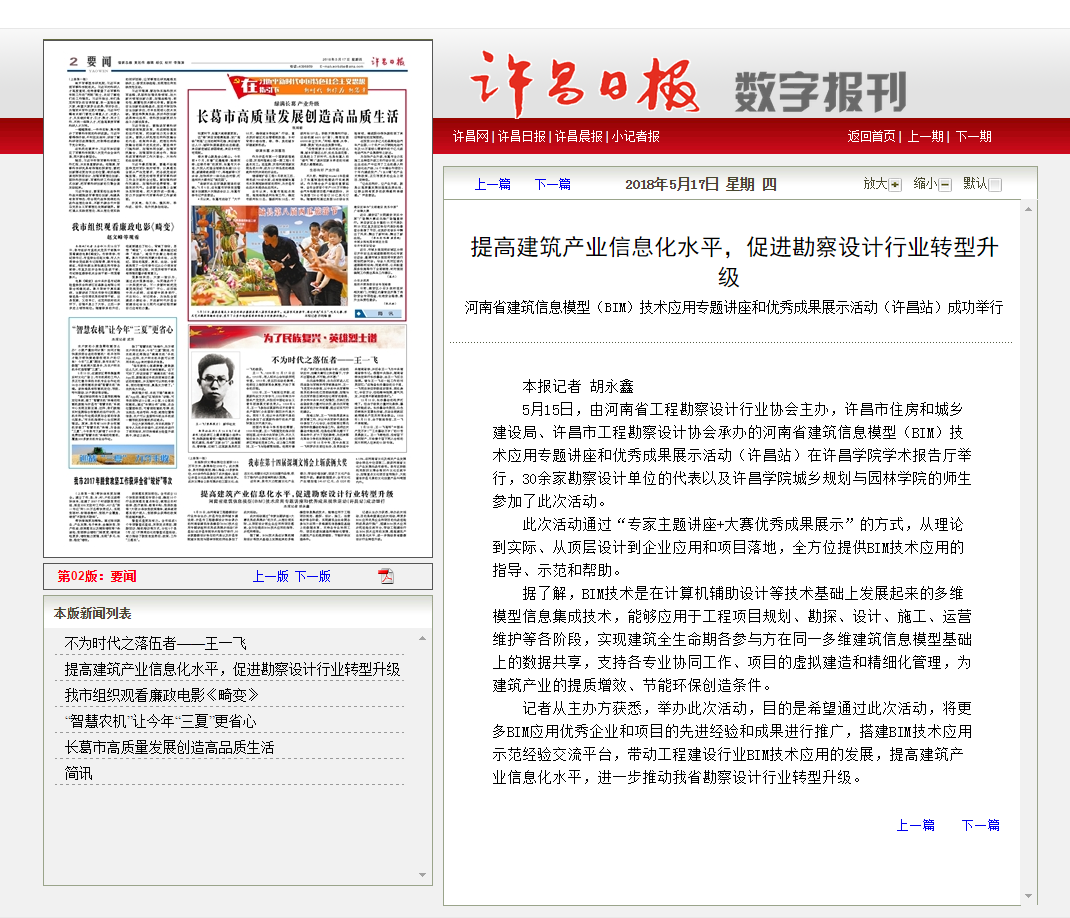Go to next page via 下一版
This screenshot has width=1070, height=918.
tap(312, 576)
